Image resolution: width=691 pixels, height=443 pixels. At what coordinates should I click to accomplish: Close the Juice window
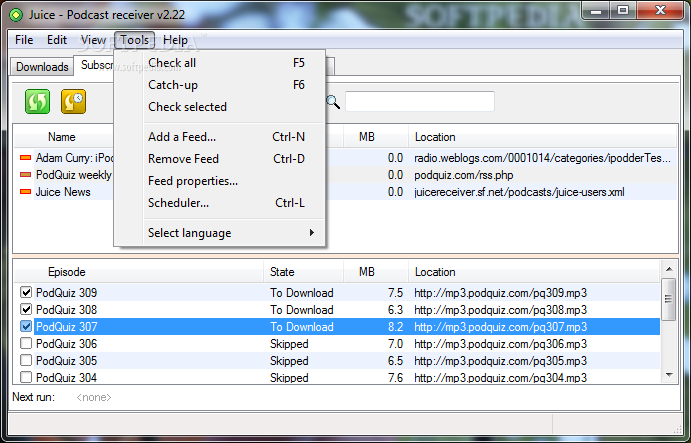[660, 11]
